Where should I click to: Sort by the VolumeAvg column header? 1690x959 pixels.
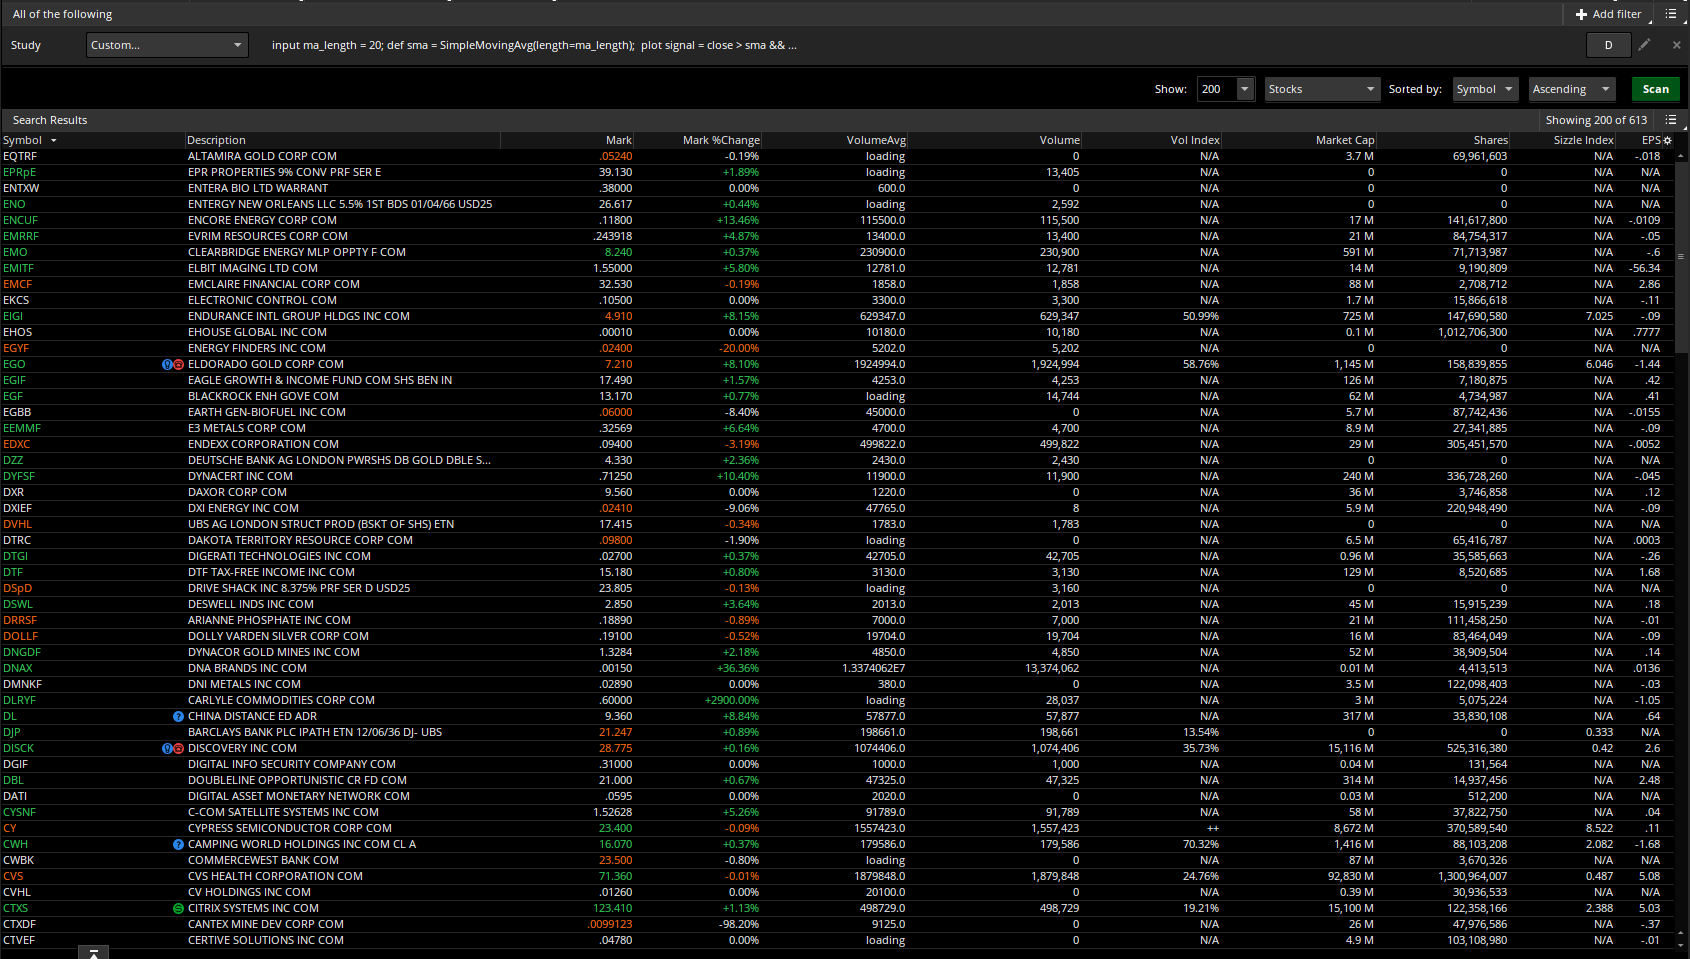(876, 141)
